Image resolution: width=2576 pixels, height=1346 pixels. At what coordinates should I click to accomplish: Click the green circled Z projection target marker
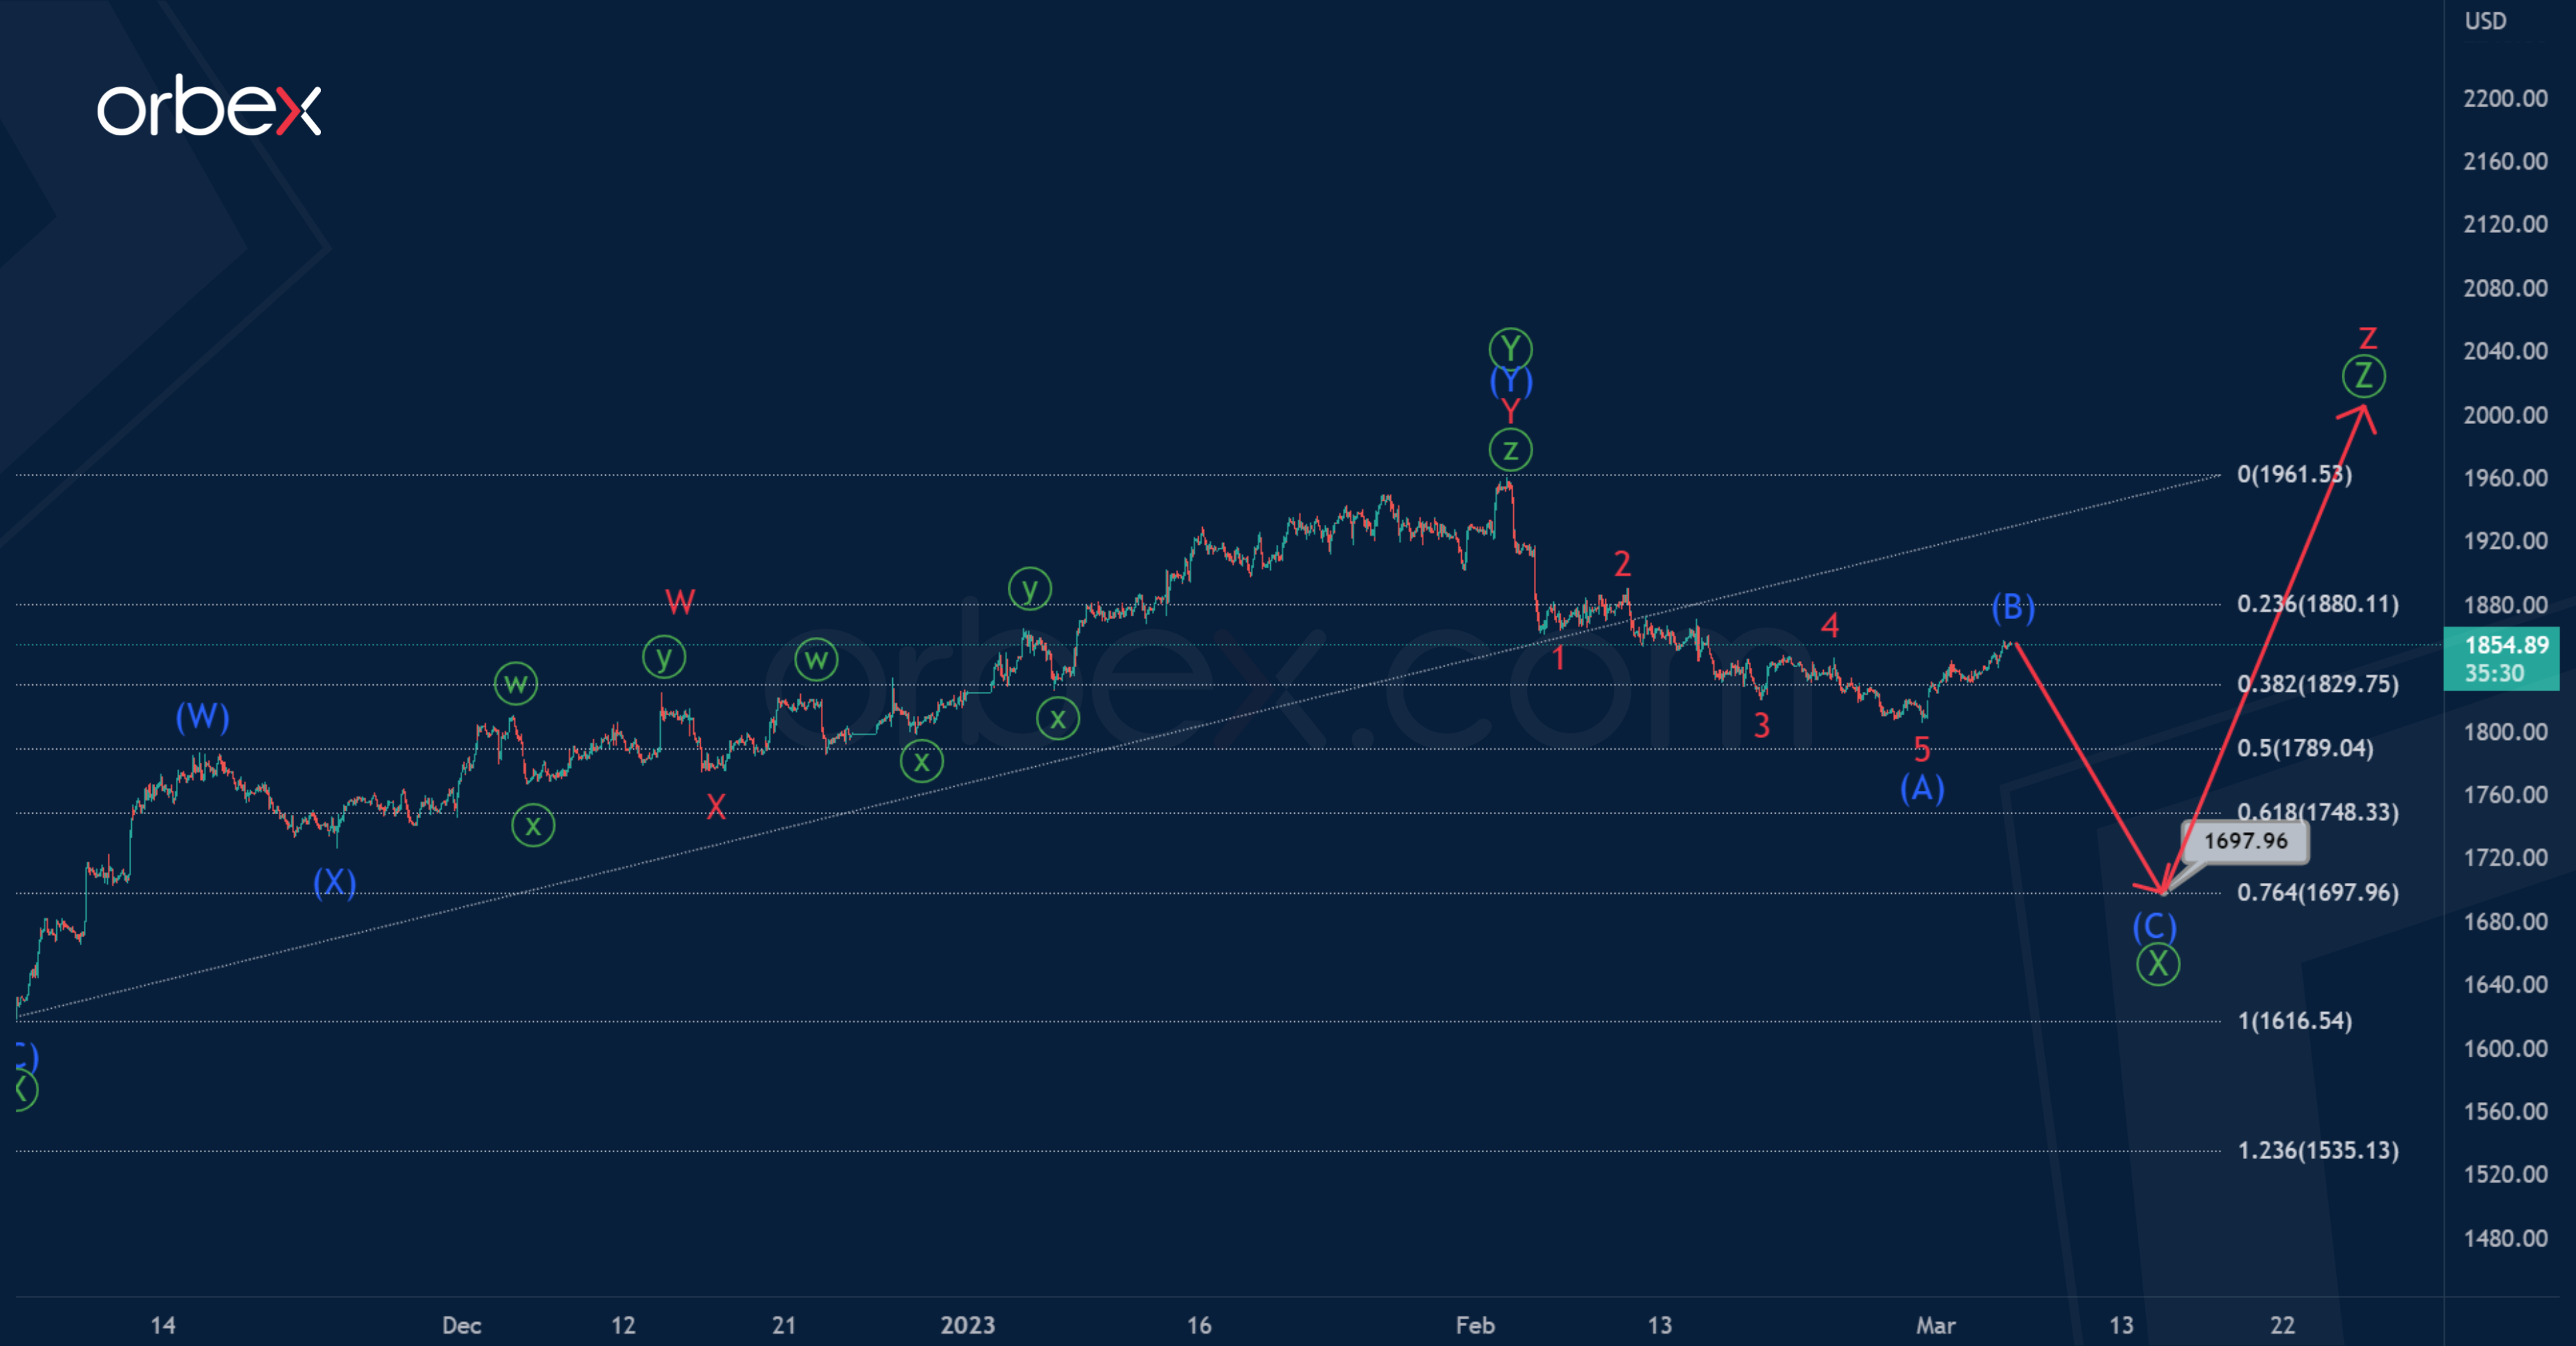pos(2363,376)
